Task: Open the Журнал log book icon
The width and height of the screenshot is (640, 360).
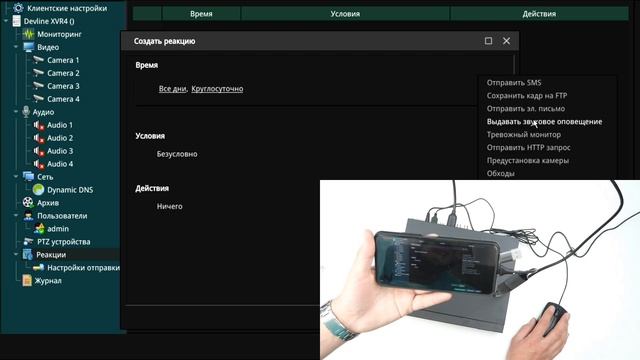Action: pyautogui.click(x=27, y=280)
